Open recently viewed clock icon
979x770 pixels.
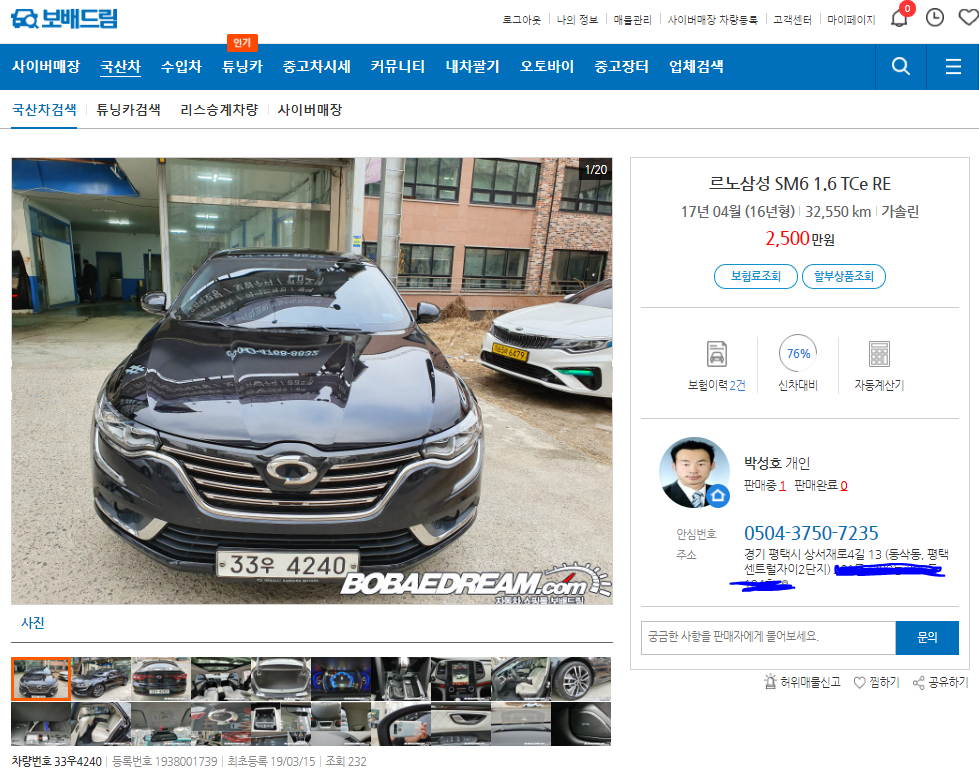pos(935,17)
